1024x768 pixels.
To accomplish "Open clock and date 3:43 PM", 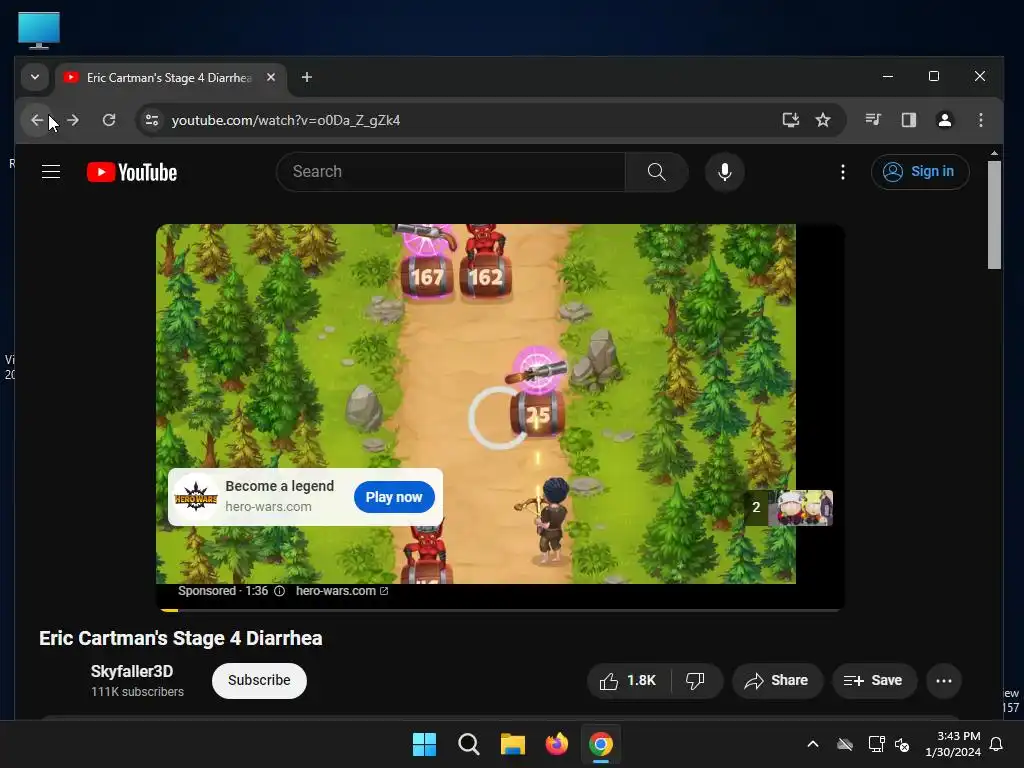I will pos(953,744).
